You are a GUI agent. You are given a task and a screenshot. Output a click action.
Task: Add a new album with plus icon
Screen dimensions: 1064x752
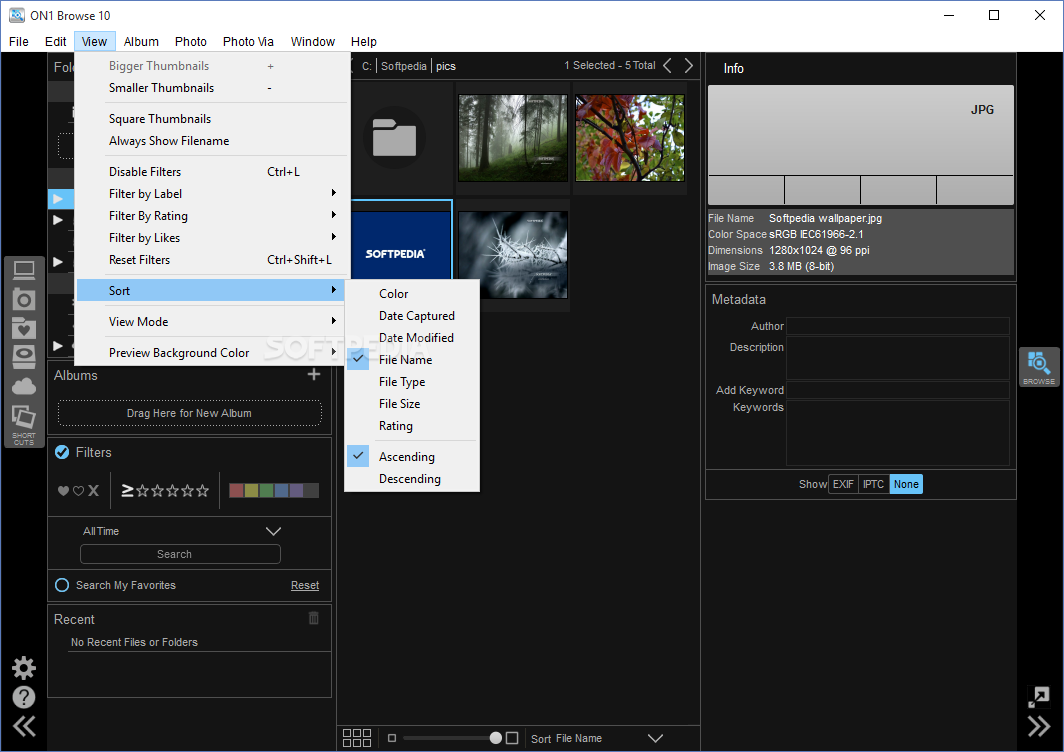point(314,375)
